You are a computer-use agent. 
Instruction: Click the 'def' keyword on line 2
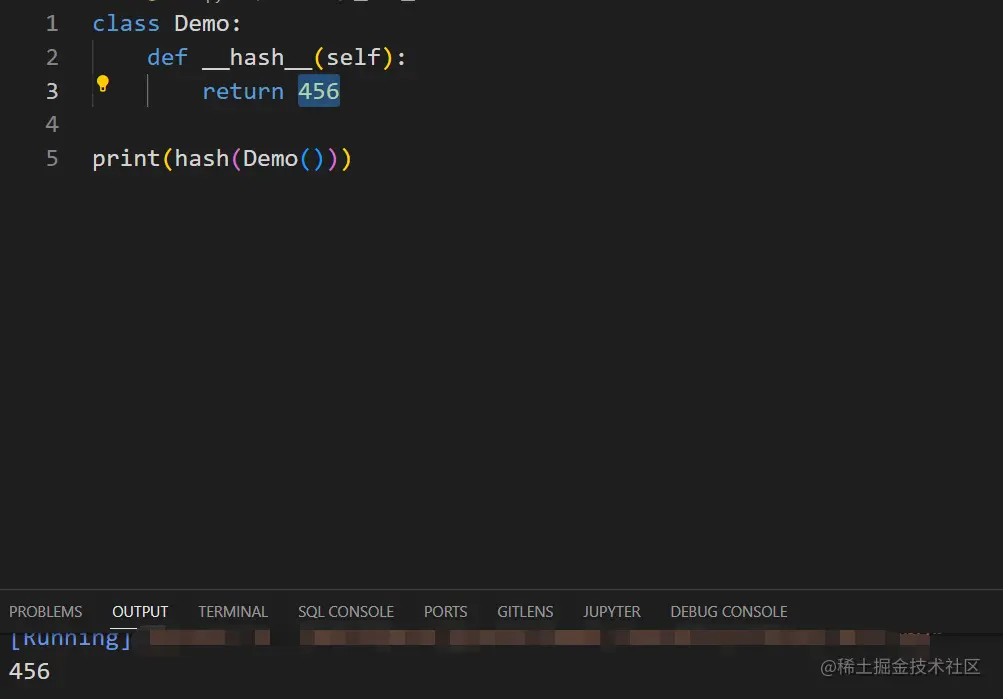click(x=167, y=58)
